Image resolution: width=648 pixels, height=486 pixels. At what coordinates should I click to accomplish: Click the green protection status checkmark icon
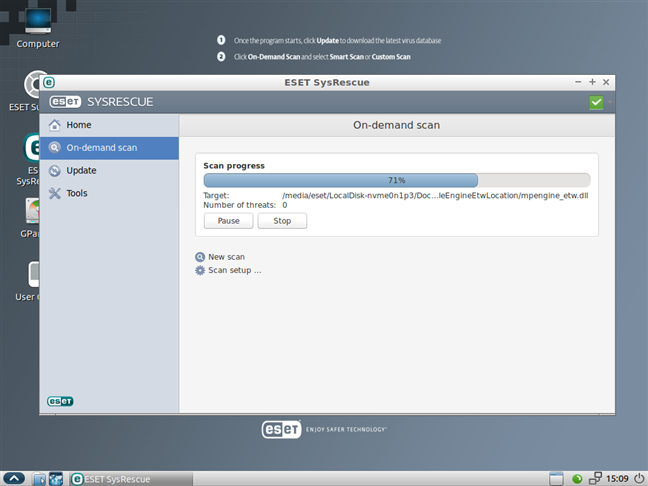point(596,102)
